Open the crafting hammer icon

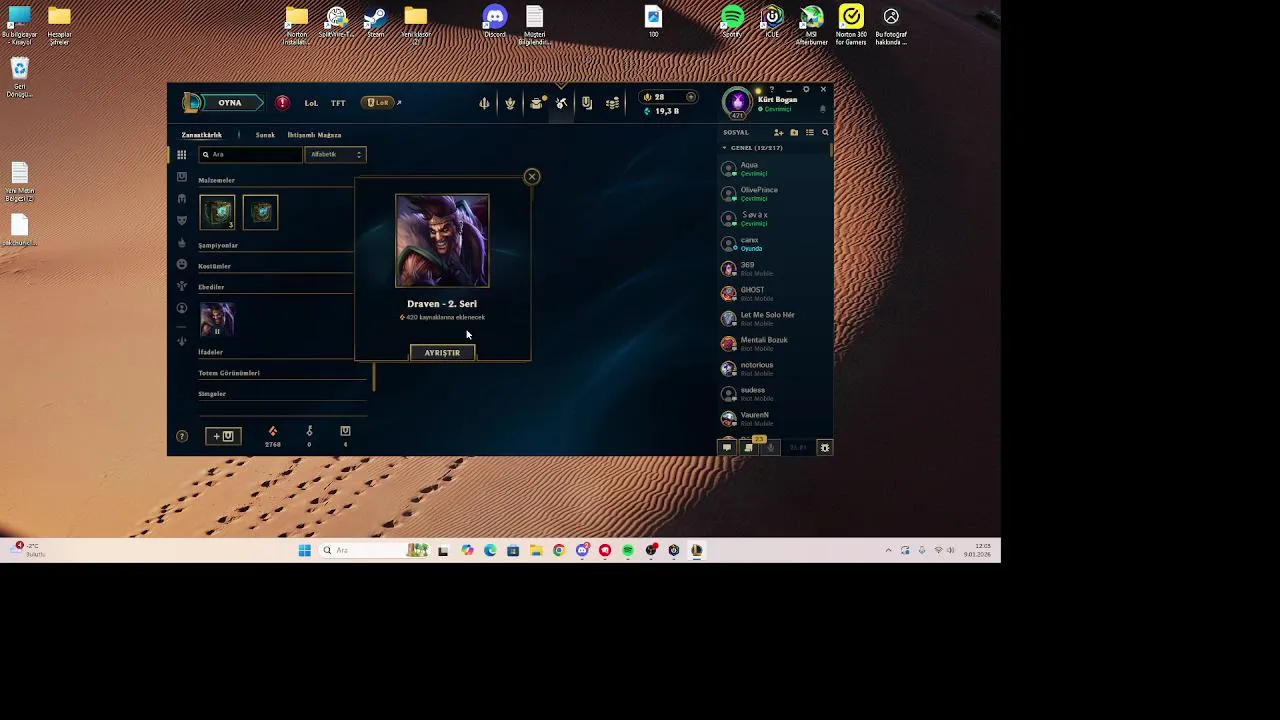click(562, 103)
